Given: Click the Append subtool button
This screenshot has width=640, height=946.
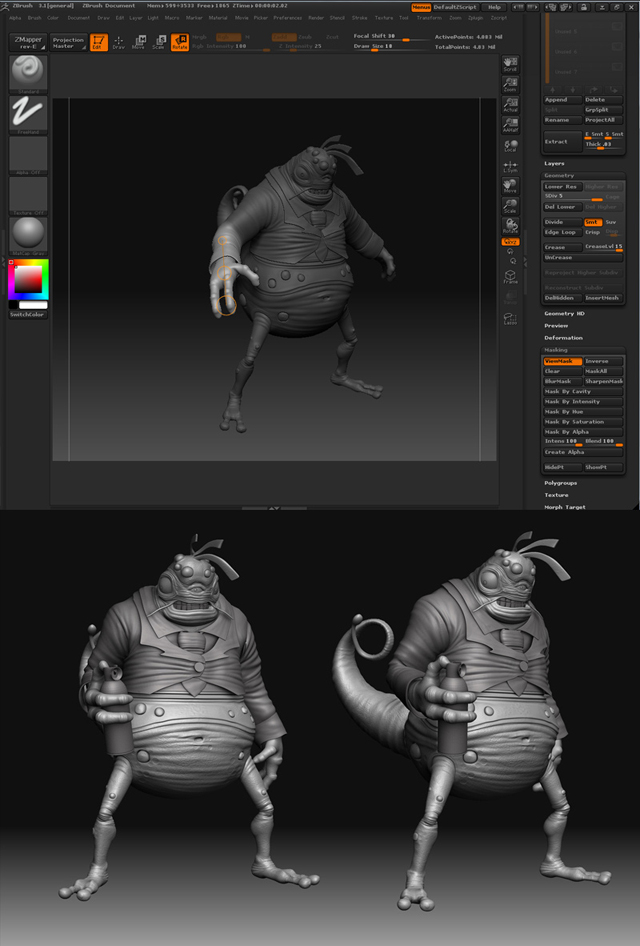Looking at the screenshot, I should tap(562, 100).
